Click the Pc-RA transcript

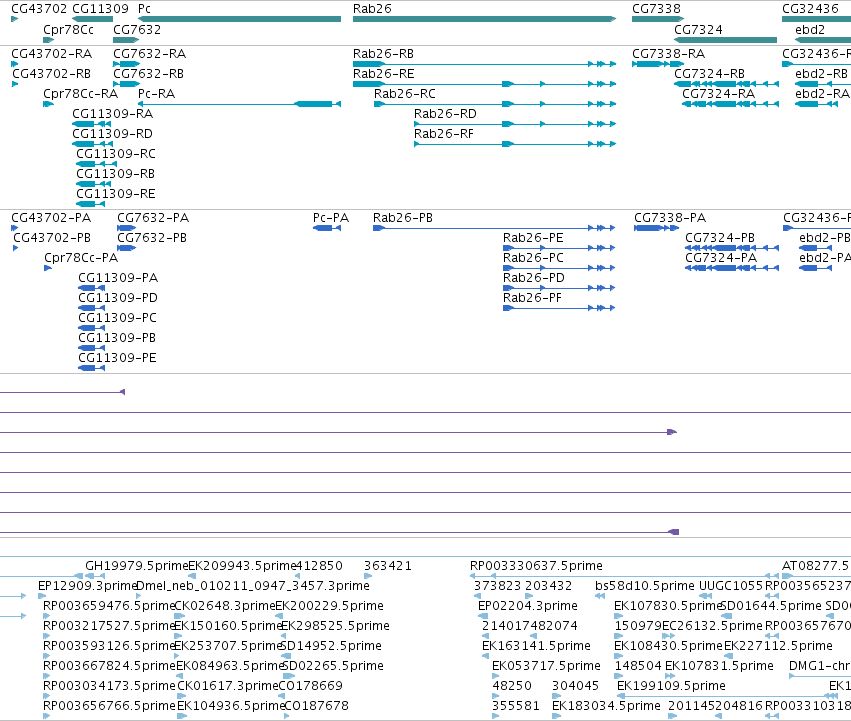click(239, 104)
